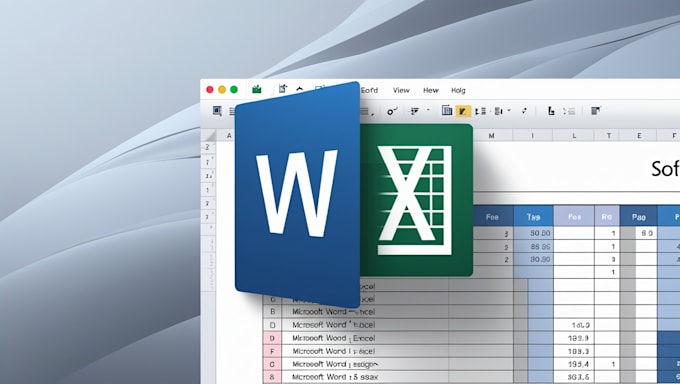Click the pink row label F
This screenshot has width=680, height=384.
(272, 351)
